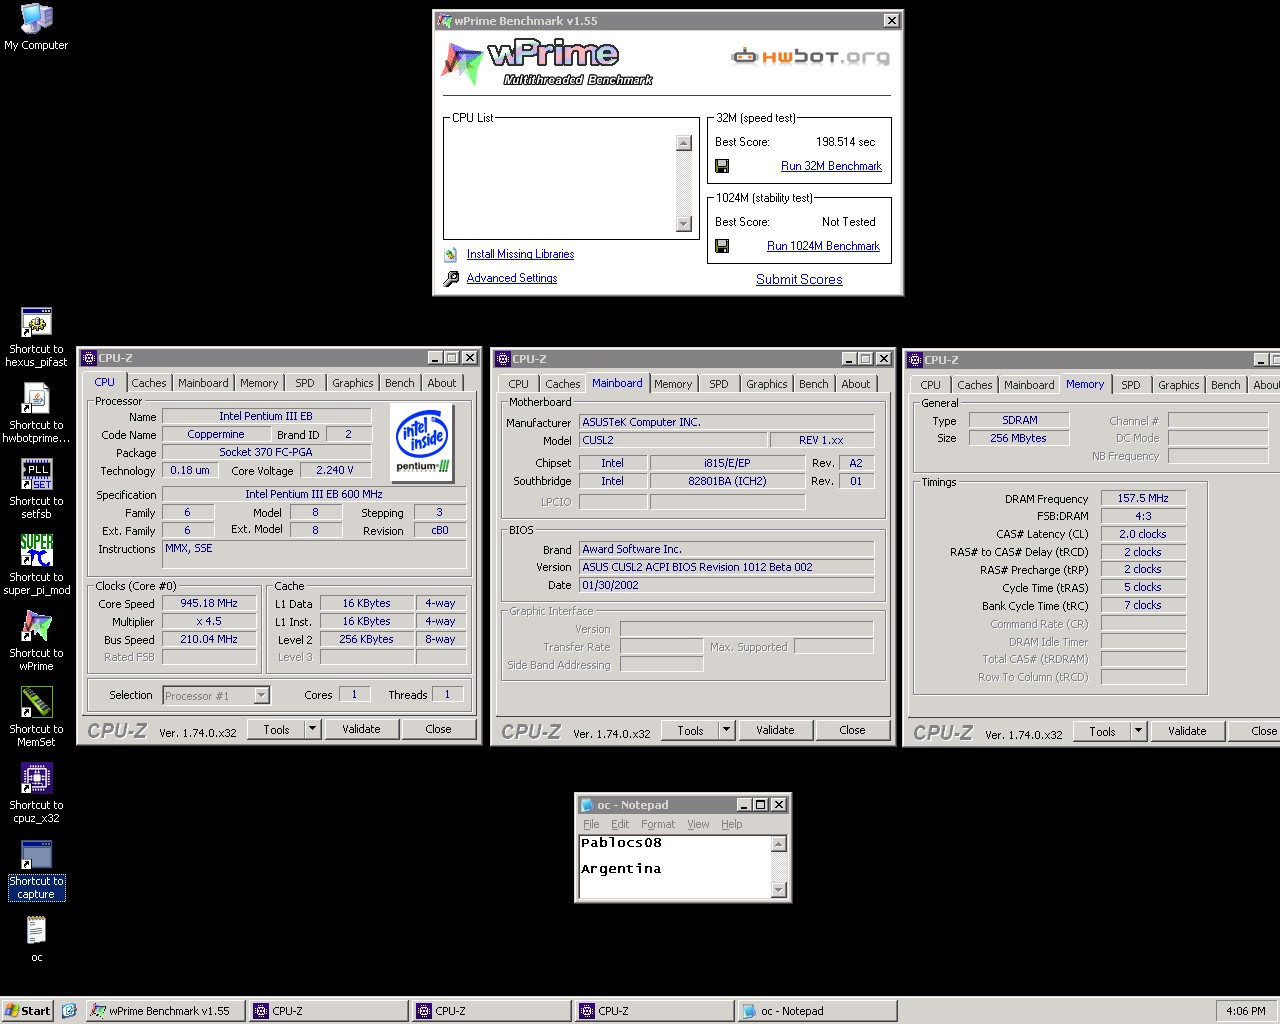Click Validate in first CPU-Z window
The image size is (1280, 1024).
361,729
